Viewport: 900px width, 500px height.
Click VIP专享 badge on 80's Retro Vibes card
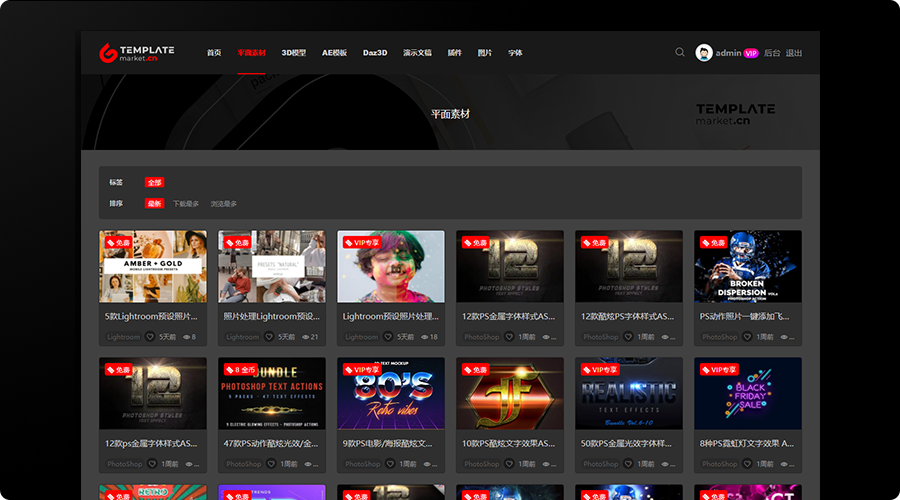tap(363, 370)
